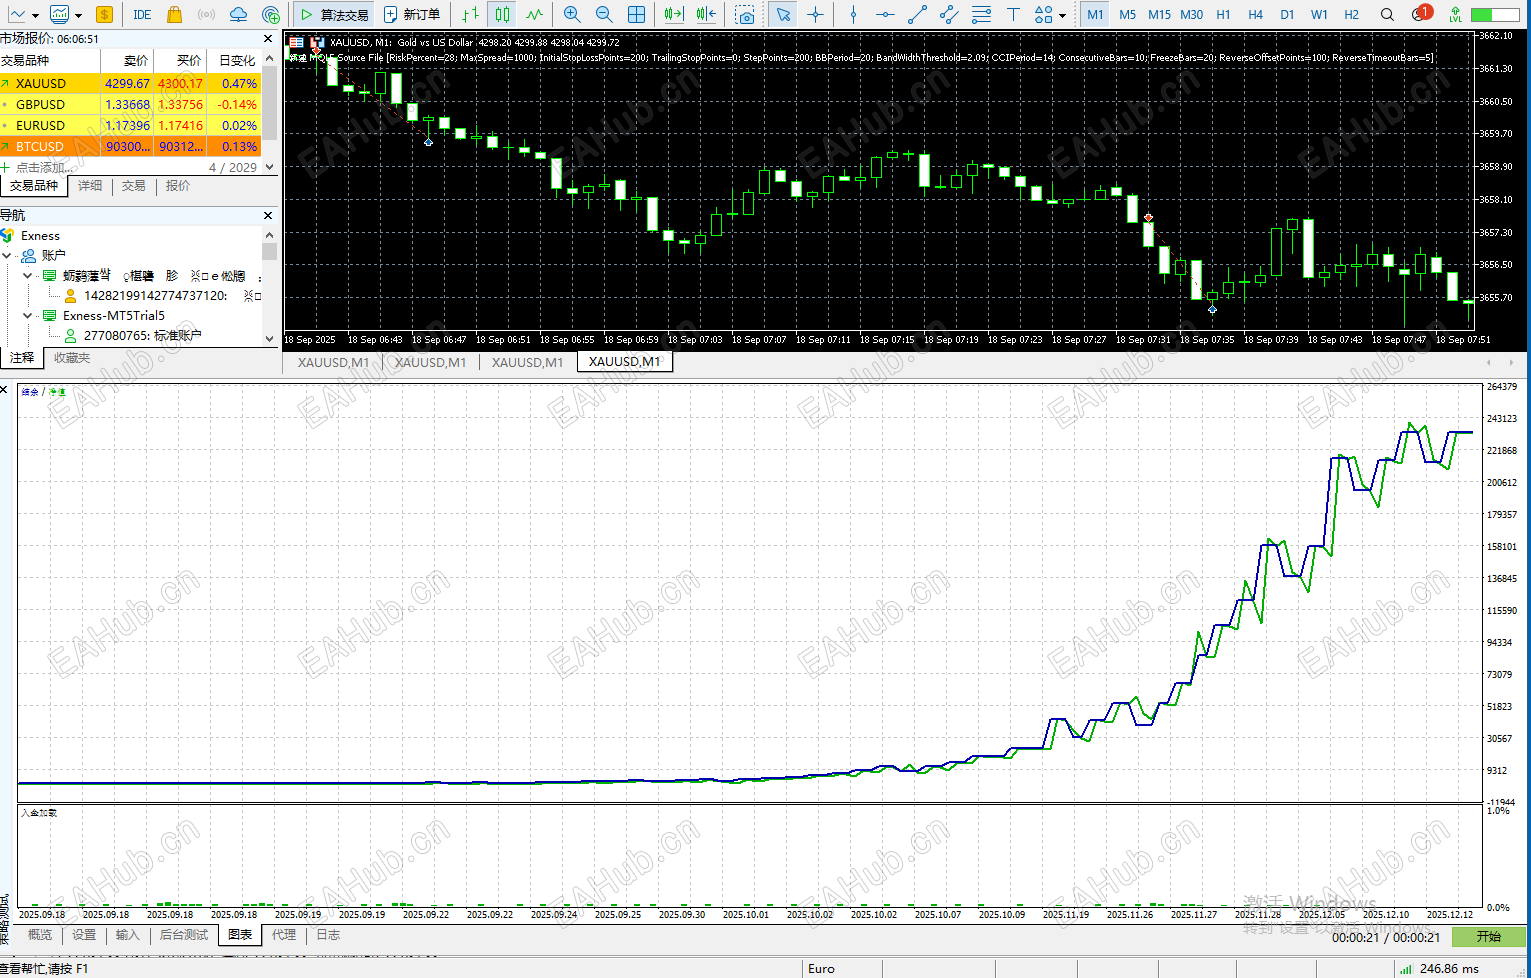The image size is (1531, 978).
Task: Open the chart type dropdown arrow
Action: (x=35, y=15)
